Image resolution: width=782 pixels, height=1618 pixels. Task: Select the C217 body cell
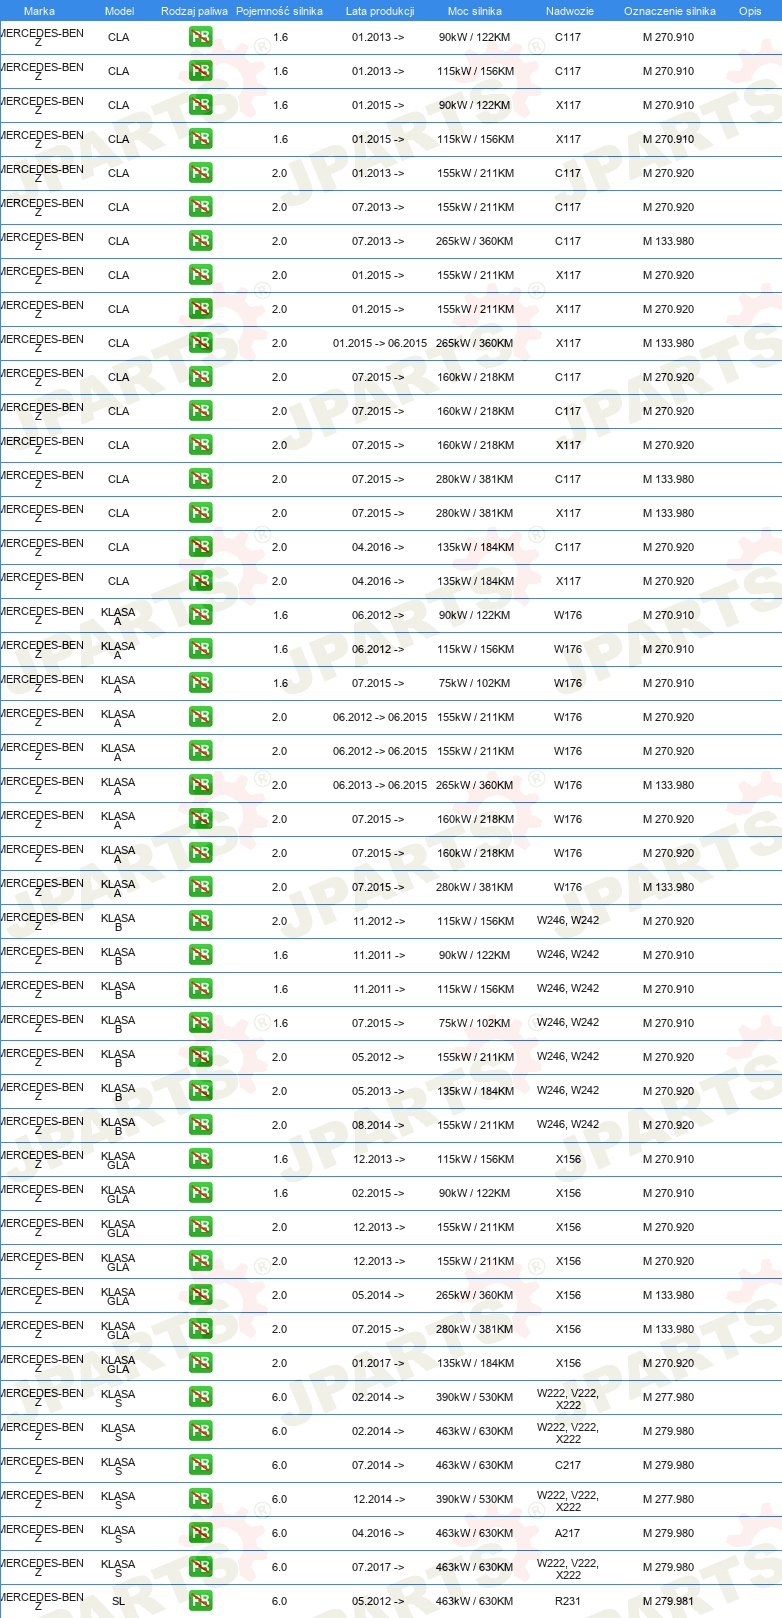coord(568,1465)
